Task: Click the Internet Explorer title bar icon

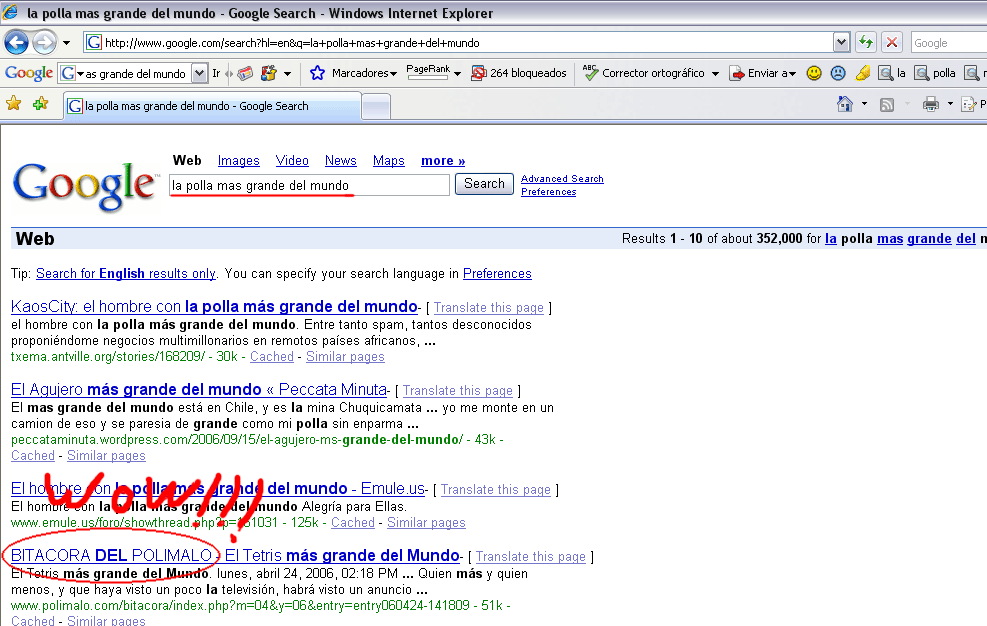Action: (10, 12)
